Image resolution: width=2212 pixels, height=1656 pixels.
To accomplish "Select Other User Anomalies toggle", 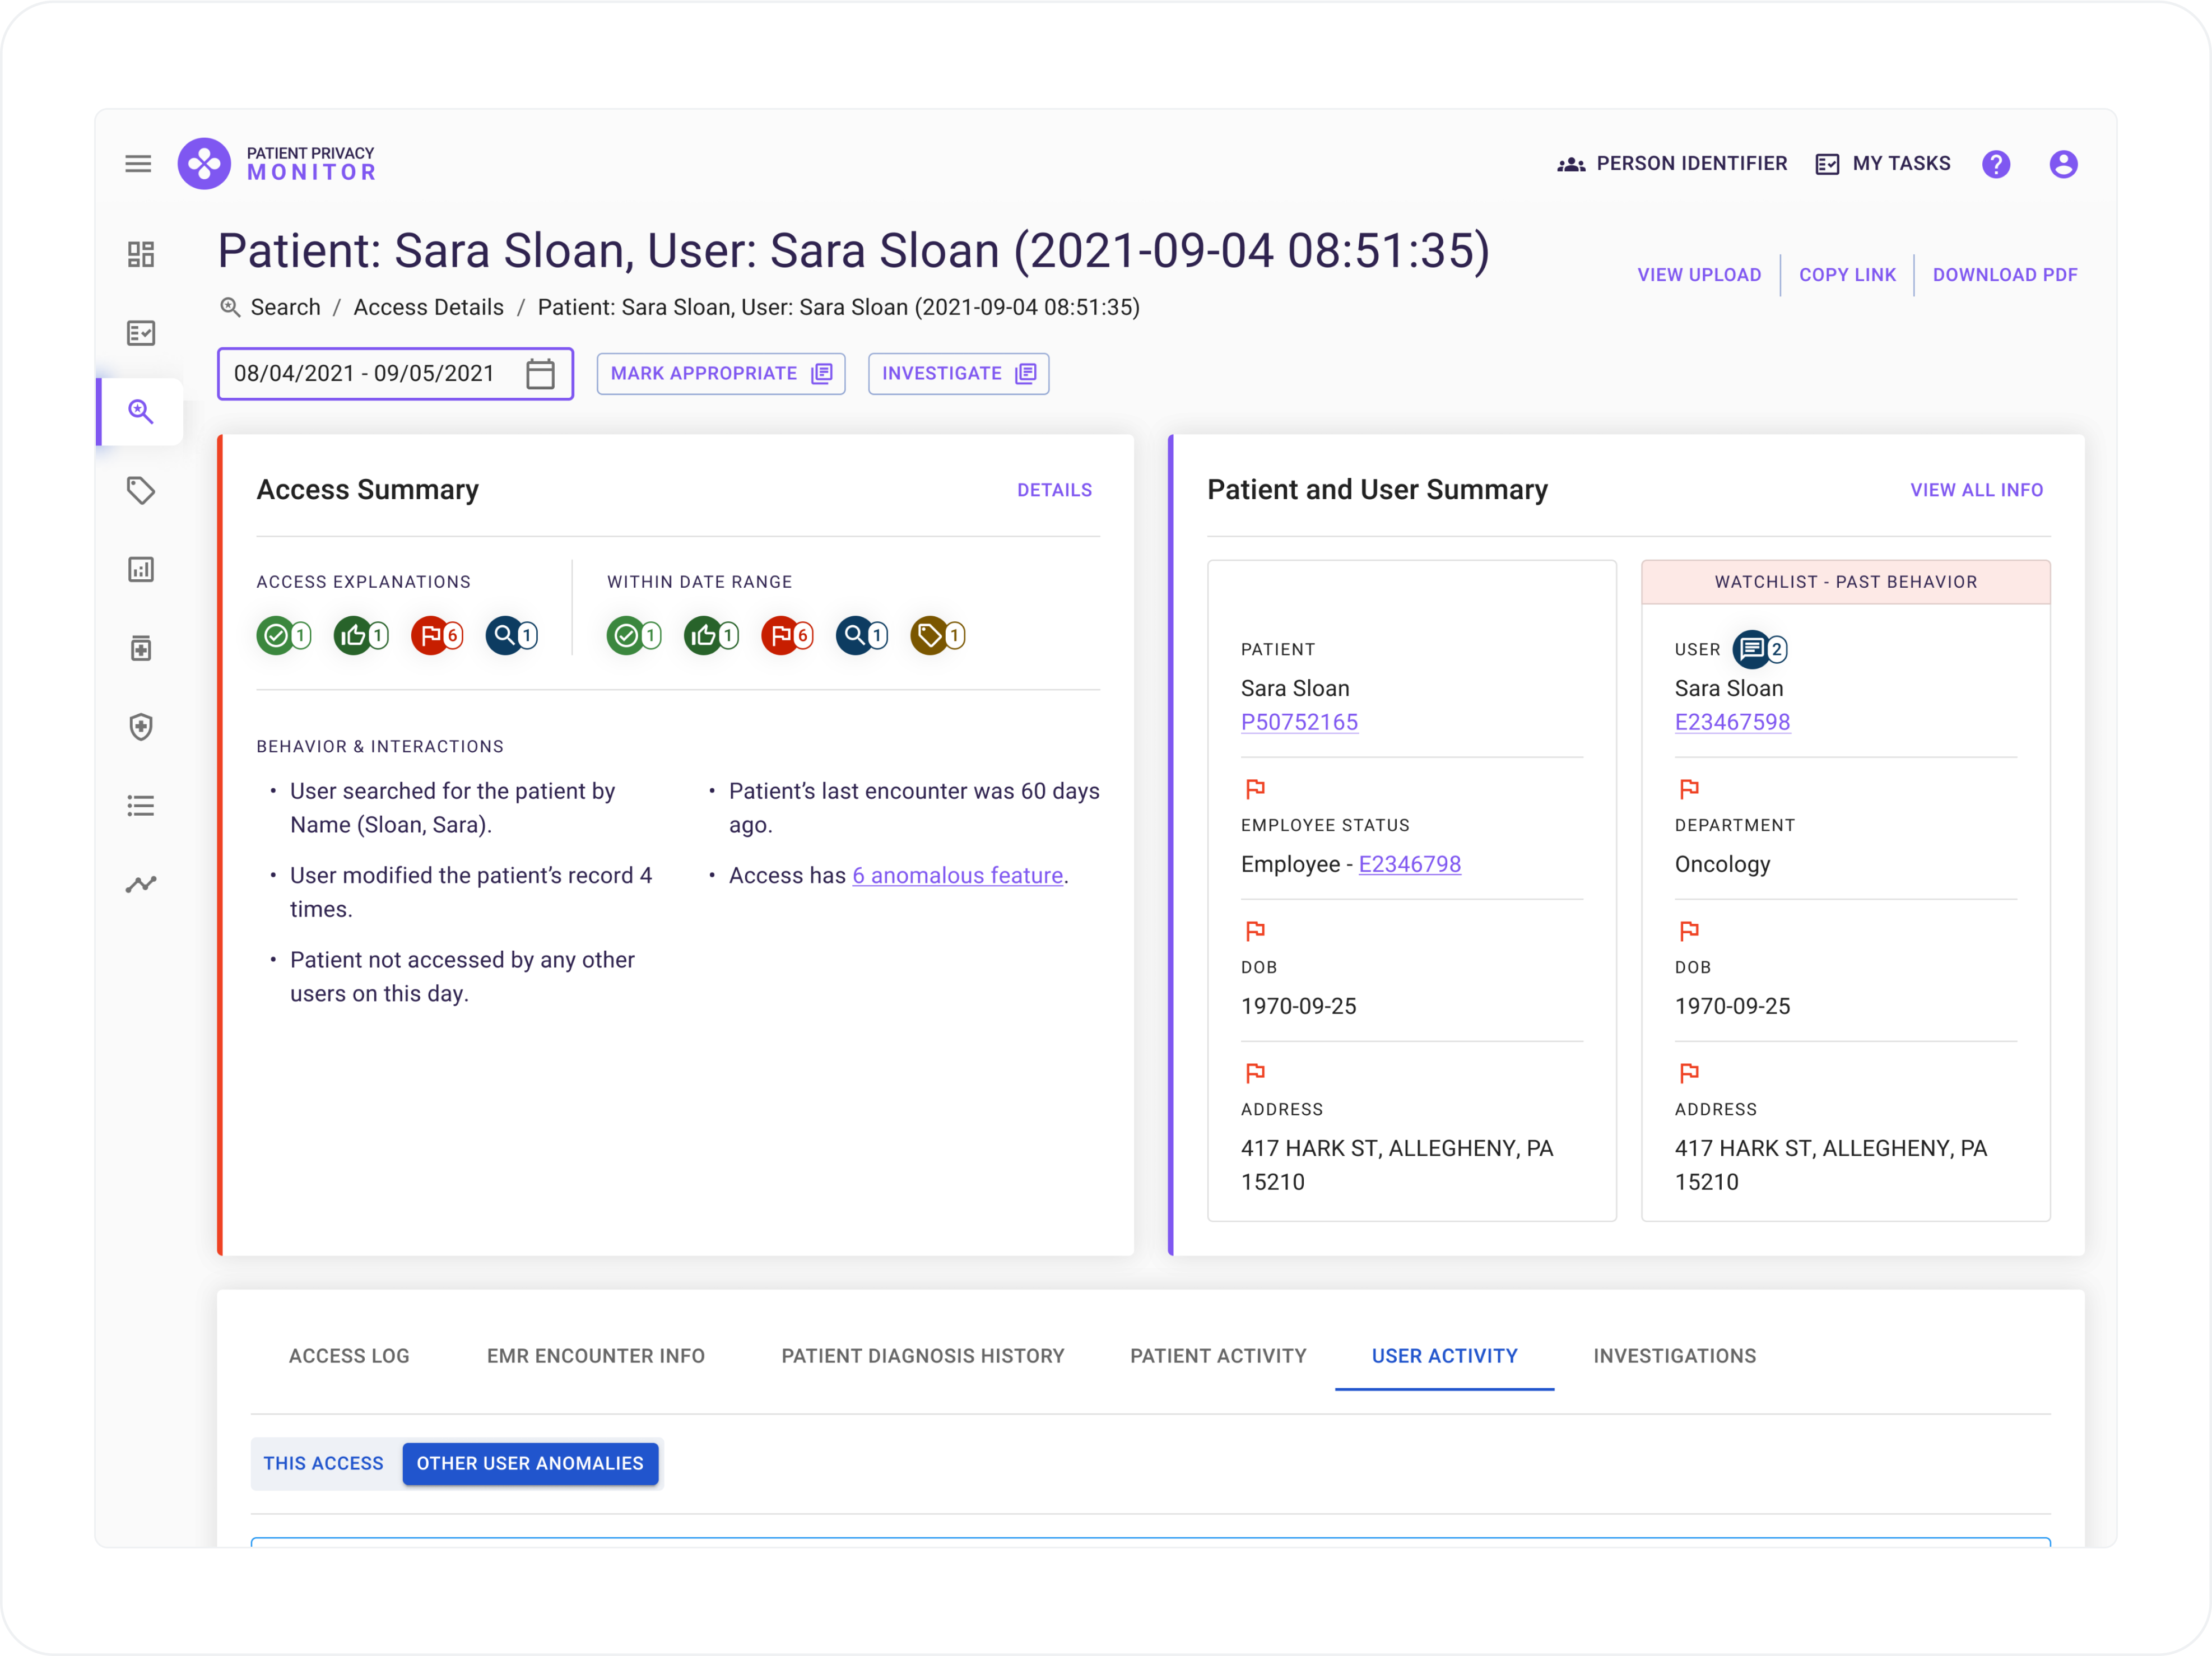I will coord(530,1463).
